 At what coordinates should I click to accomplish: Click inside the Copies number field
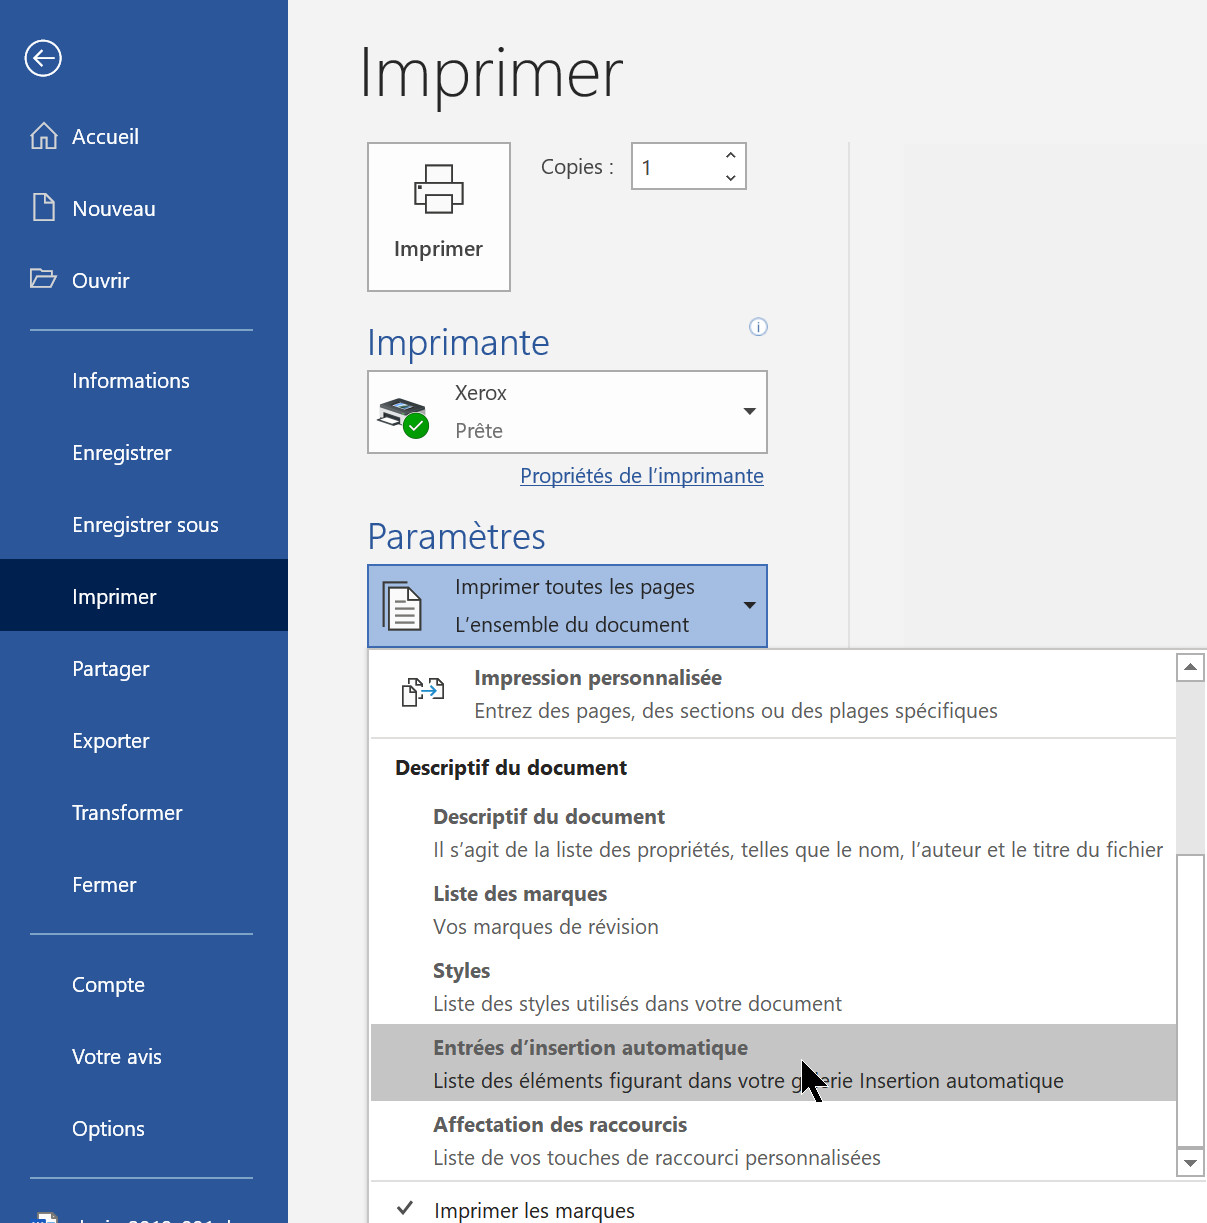pos(675,167)
